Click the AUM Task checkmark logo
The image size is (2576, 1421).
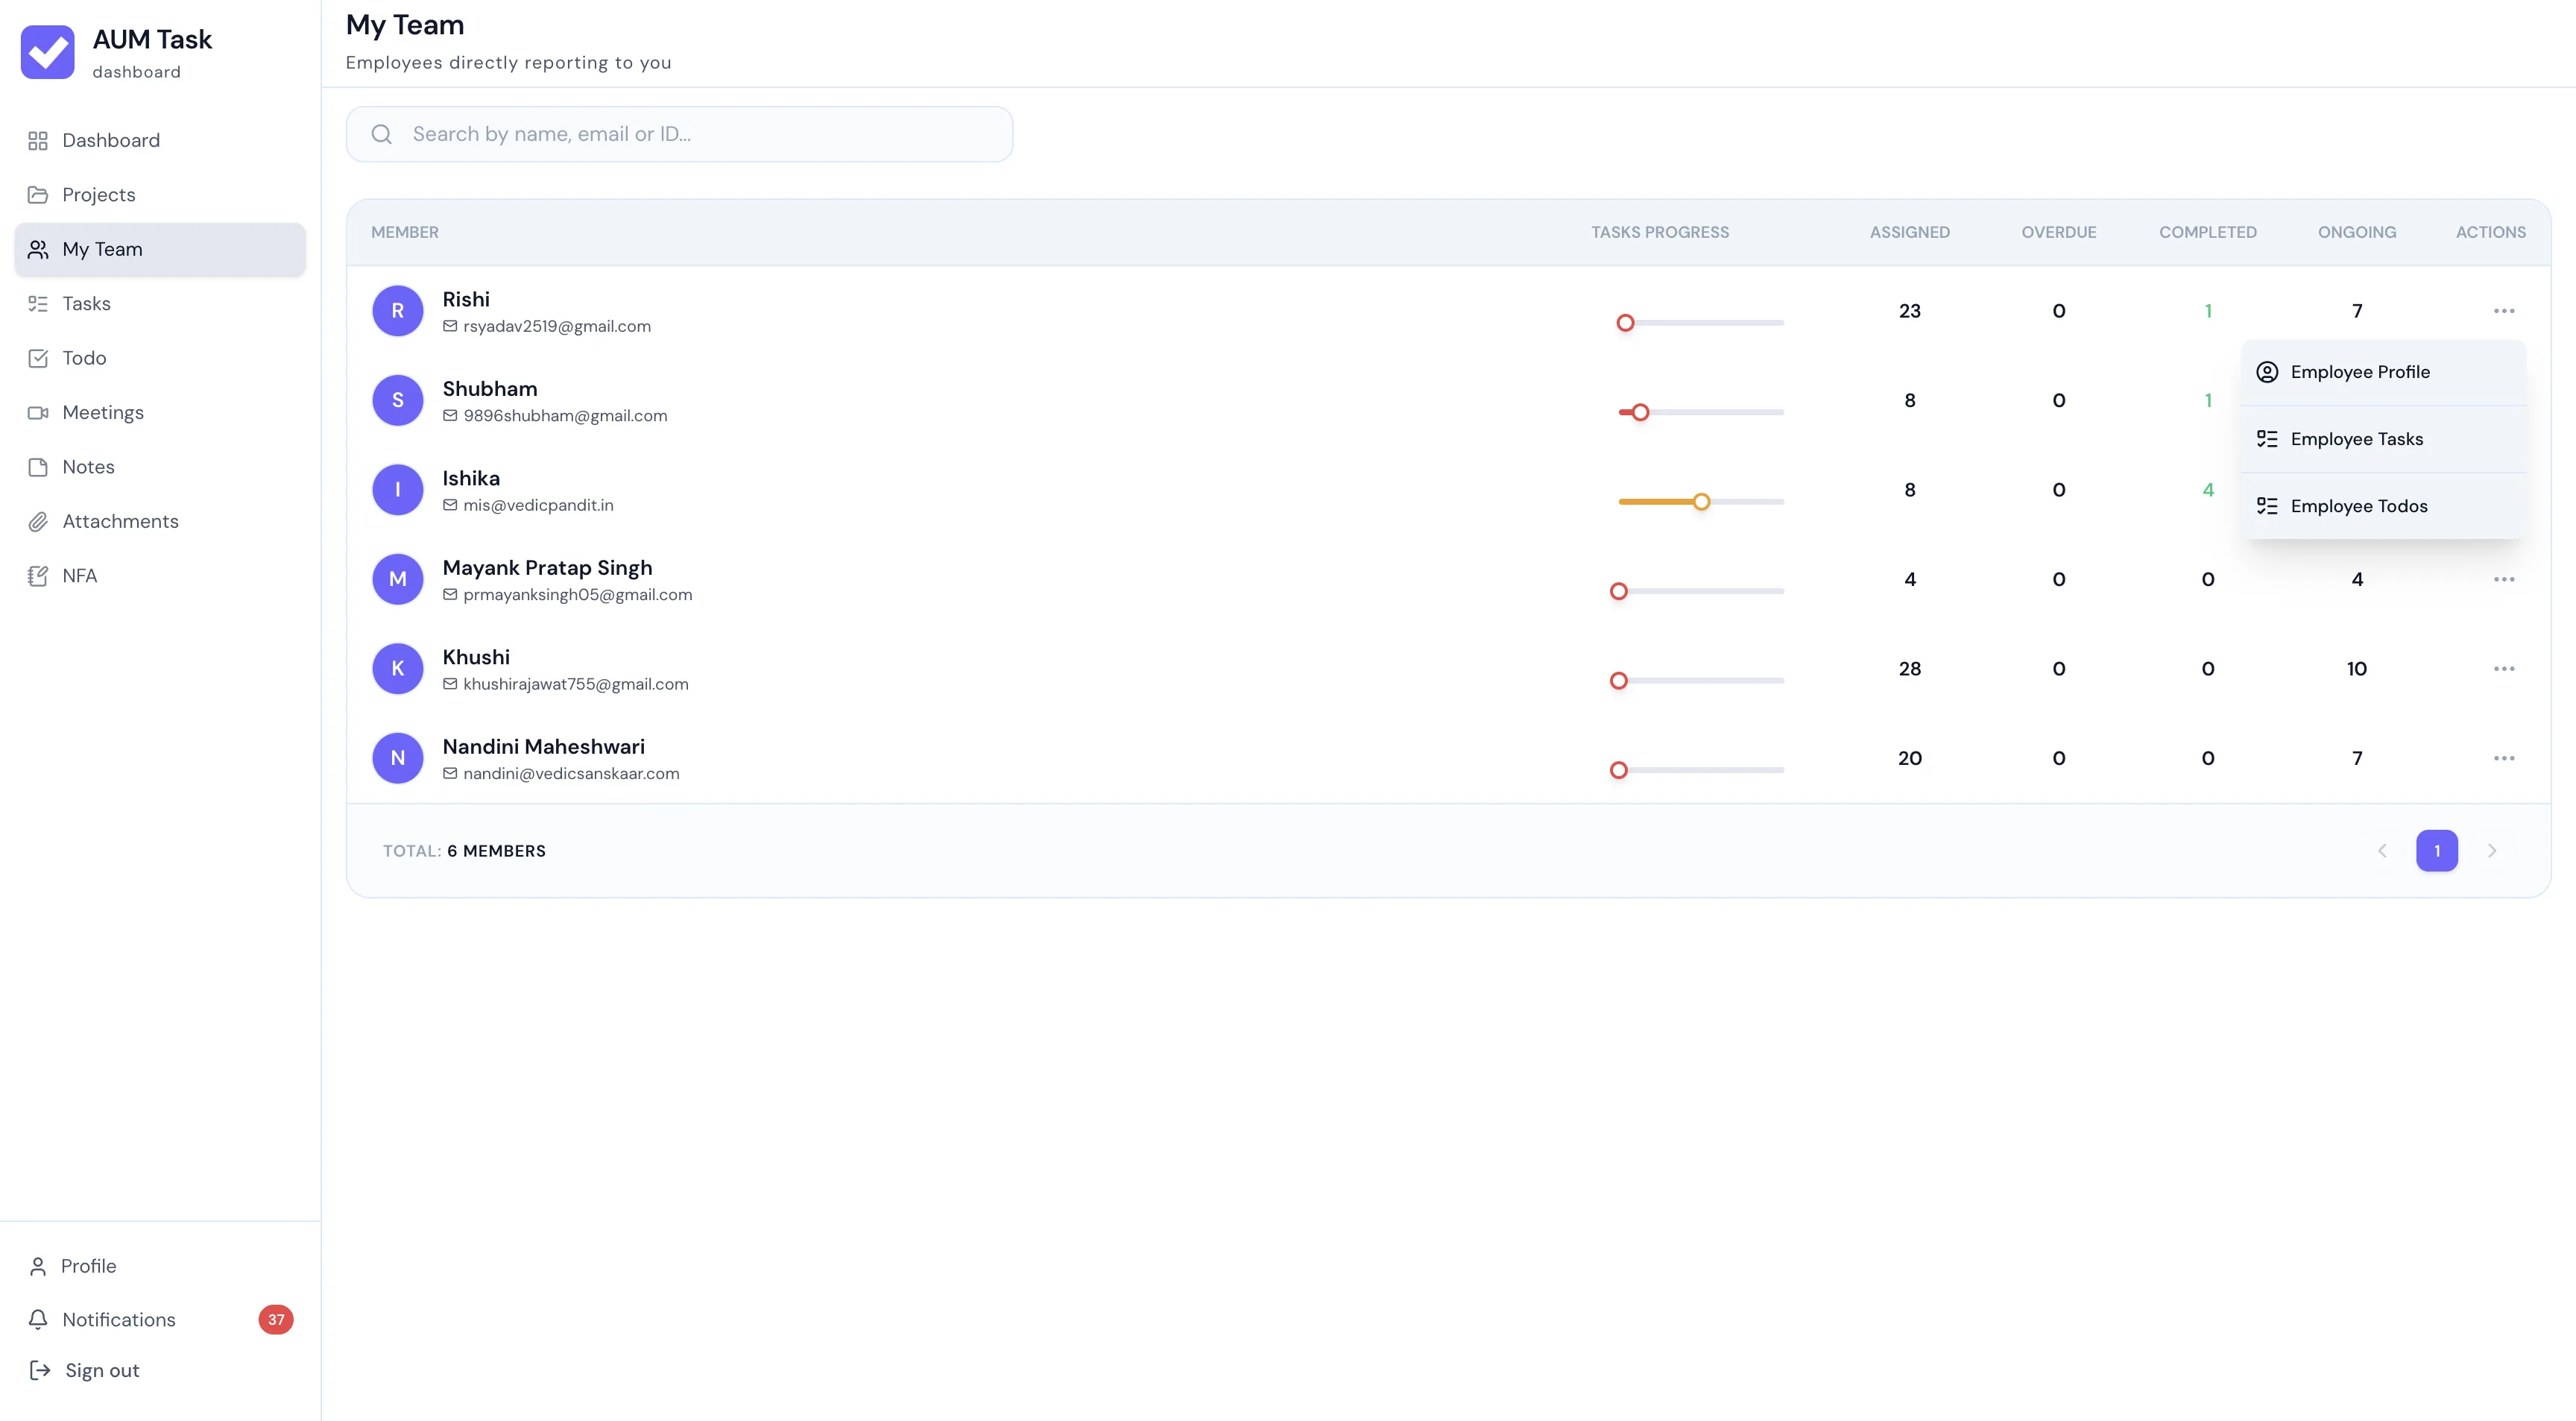(47, 52)
